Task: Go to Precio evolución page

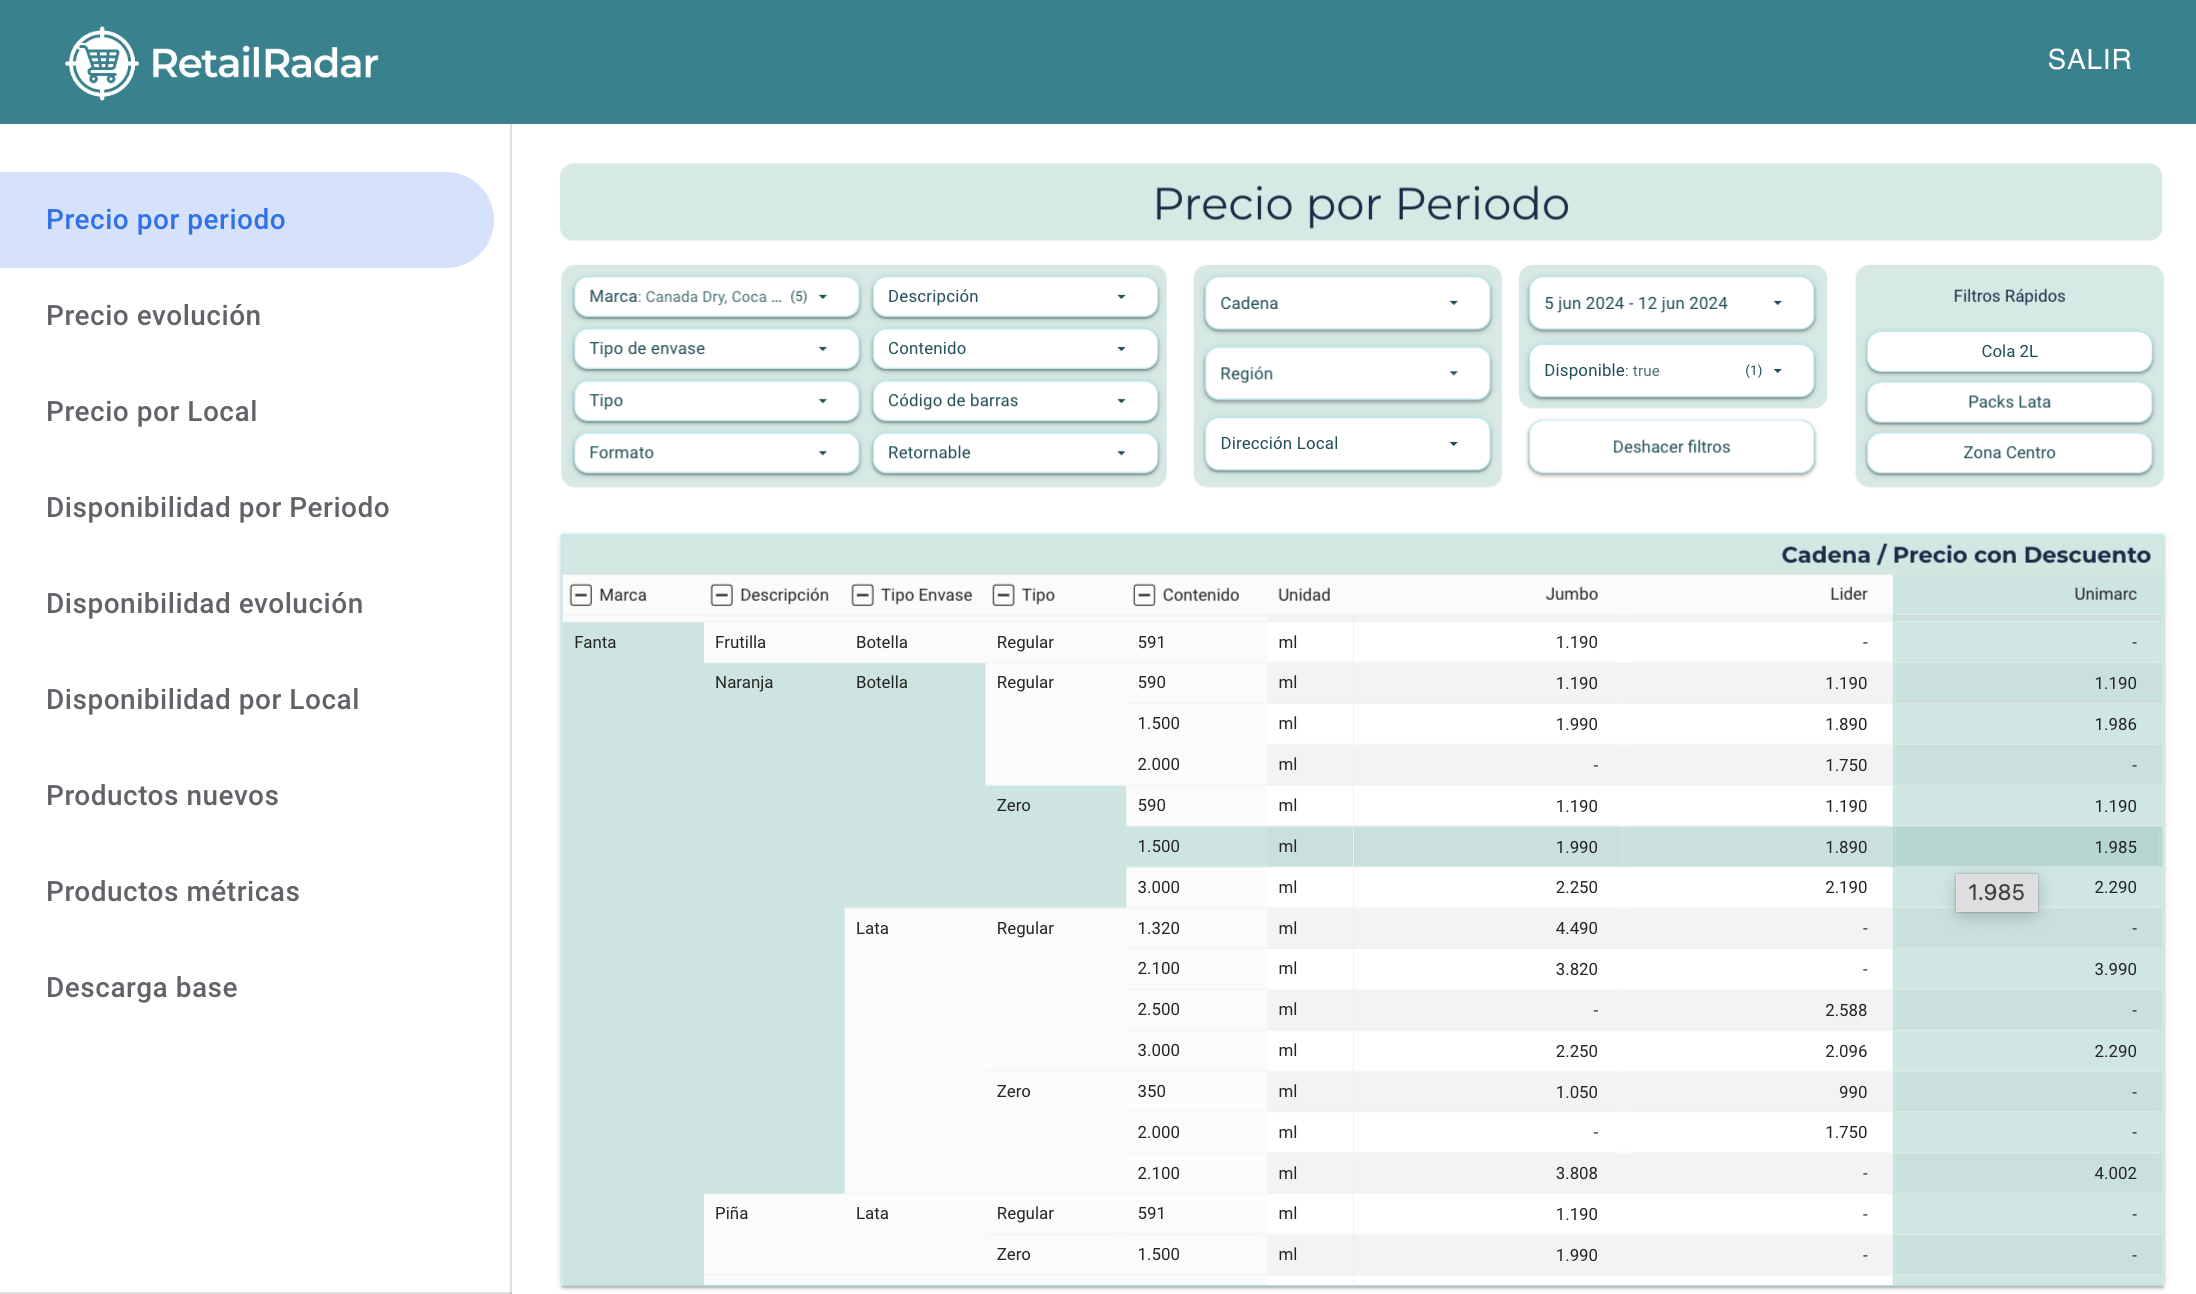Action: [x=153, y=316]
